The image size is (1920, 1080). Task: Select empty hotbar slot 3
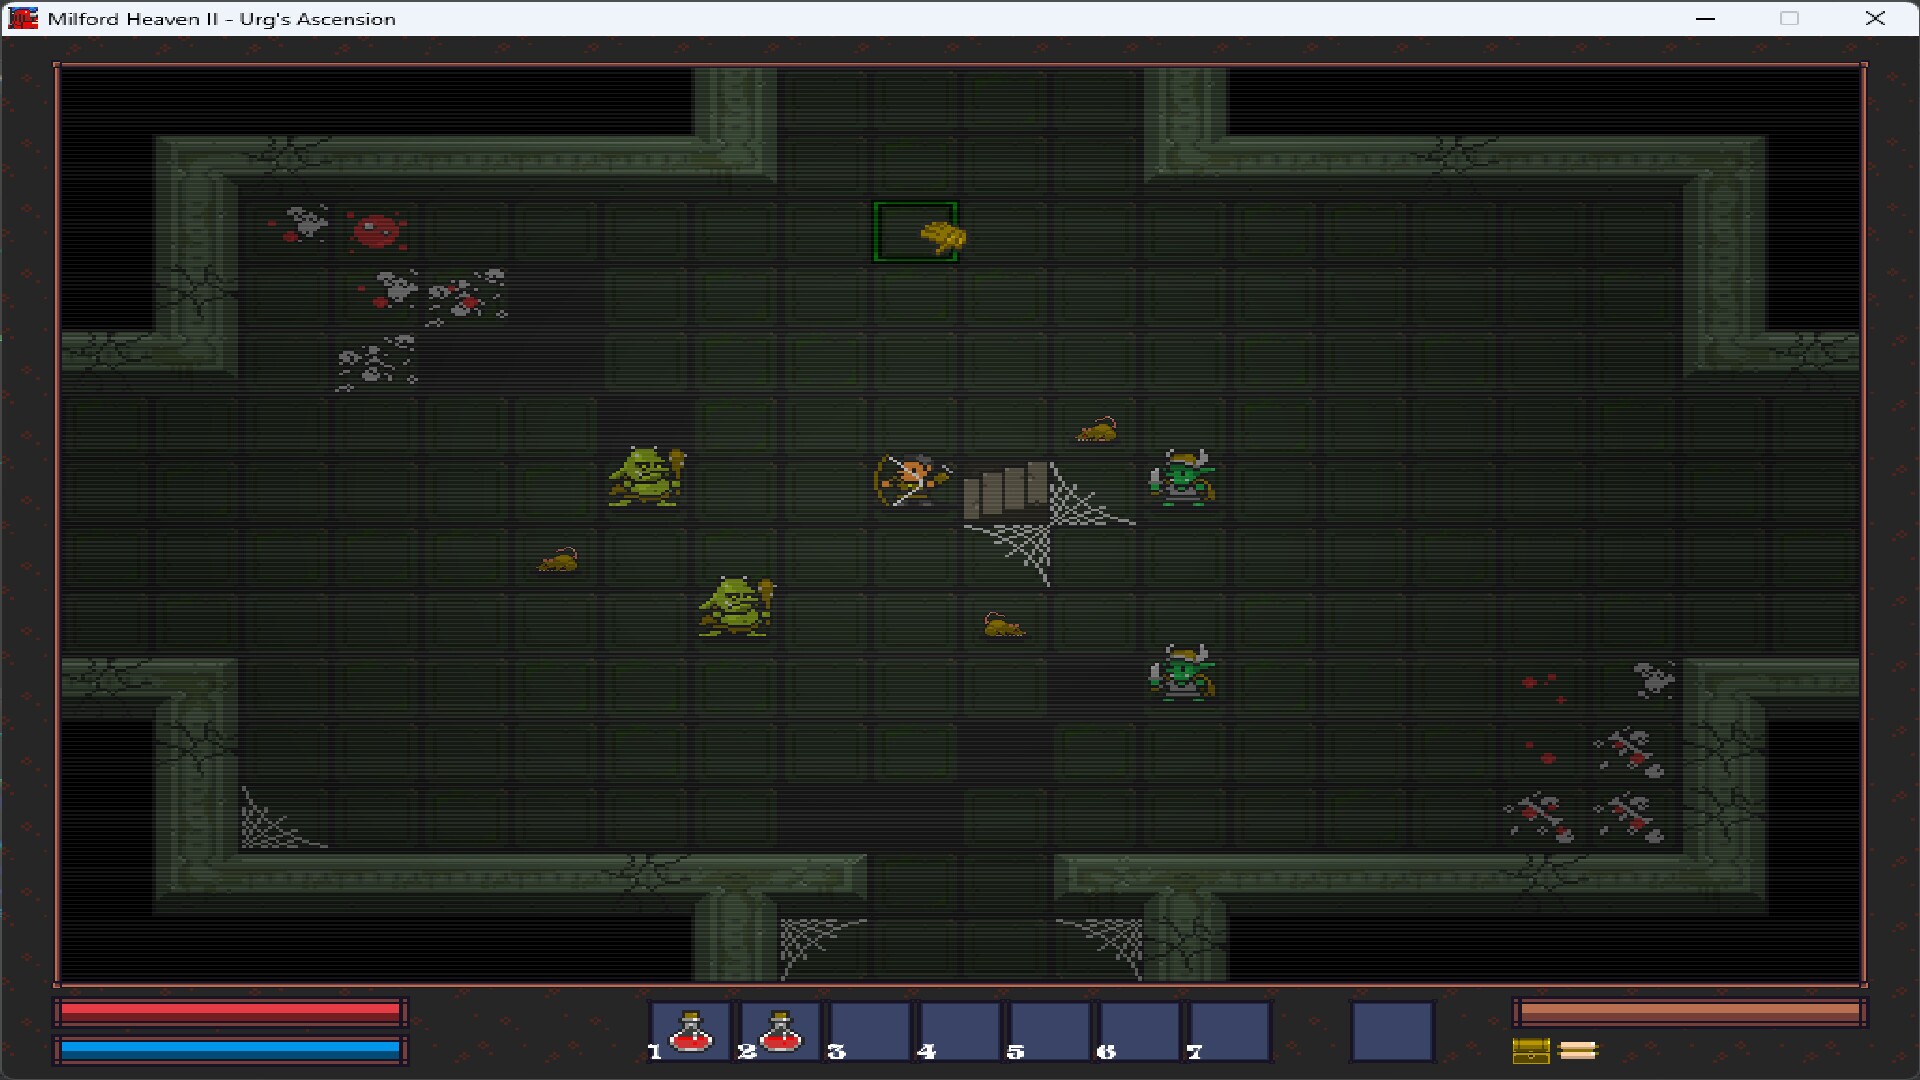tap(870, 1031)
